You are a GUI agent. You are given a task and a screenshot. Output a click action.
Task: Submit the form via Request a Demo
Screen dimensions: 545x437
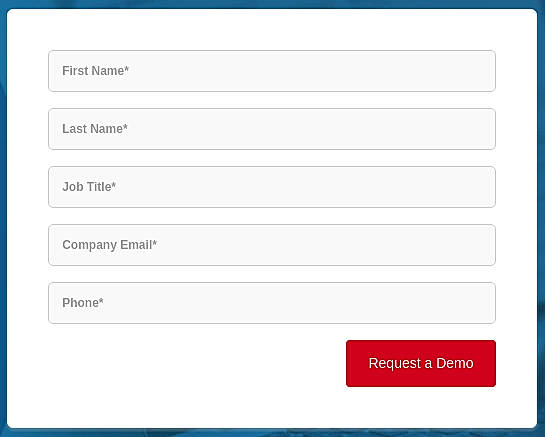421,363
